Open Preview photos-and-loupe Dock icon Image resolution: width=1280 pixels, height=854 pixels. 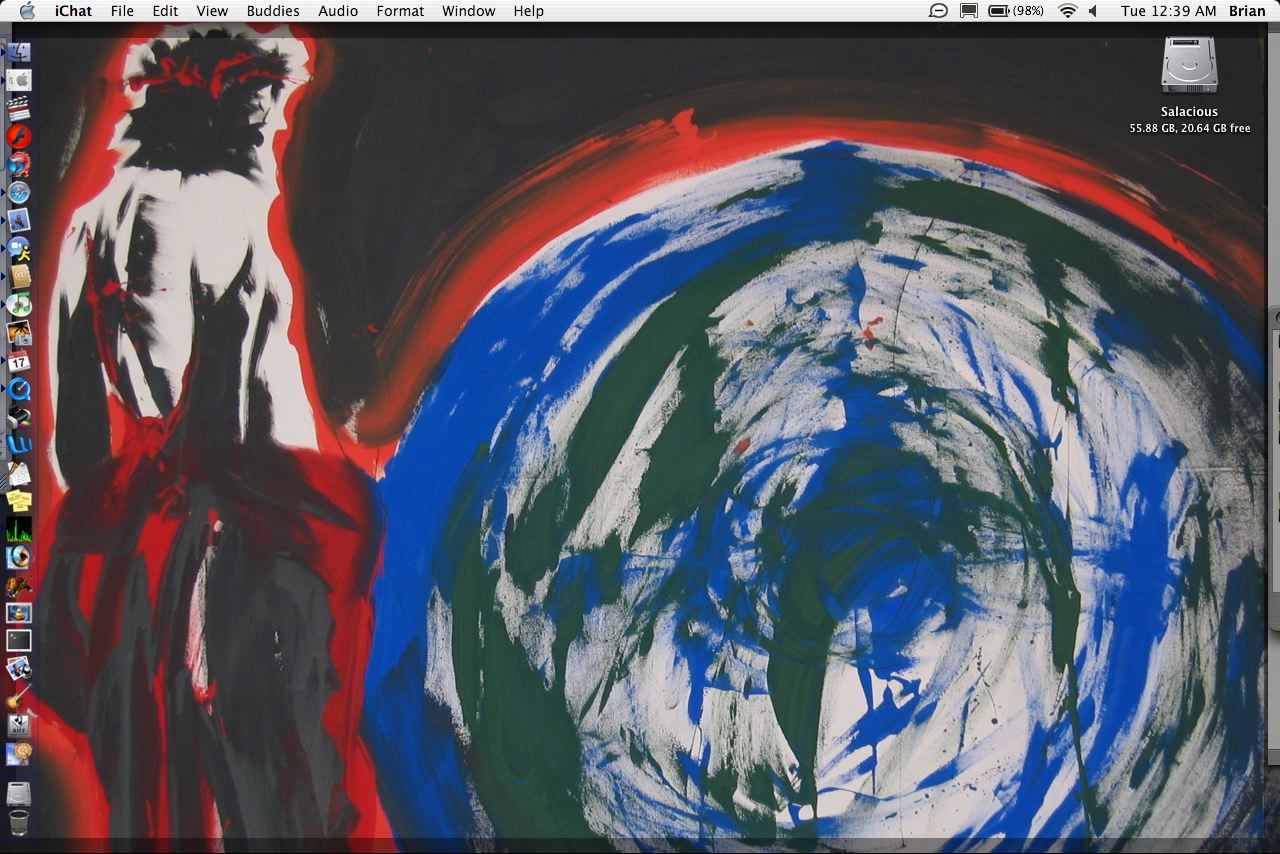click(x=19, y=669)
